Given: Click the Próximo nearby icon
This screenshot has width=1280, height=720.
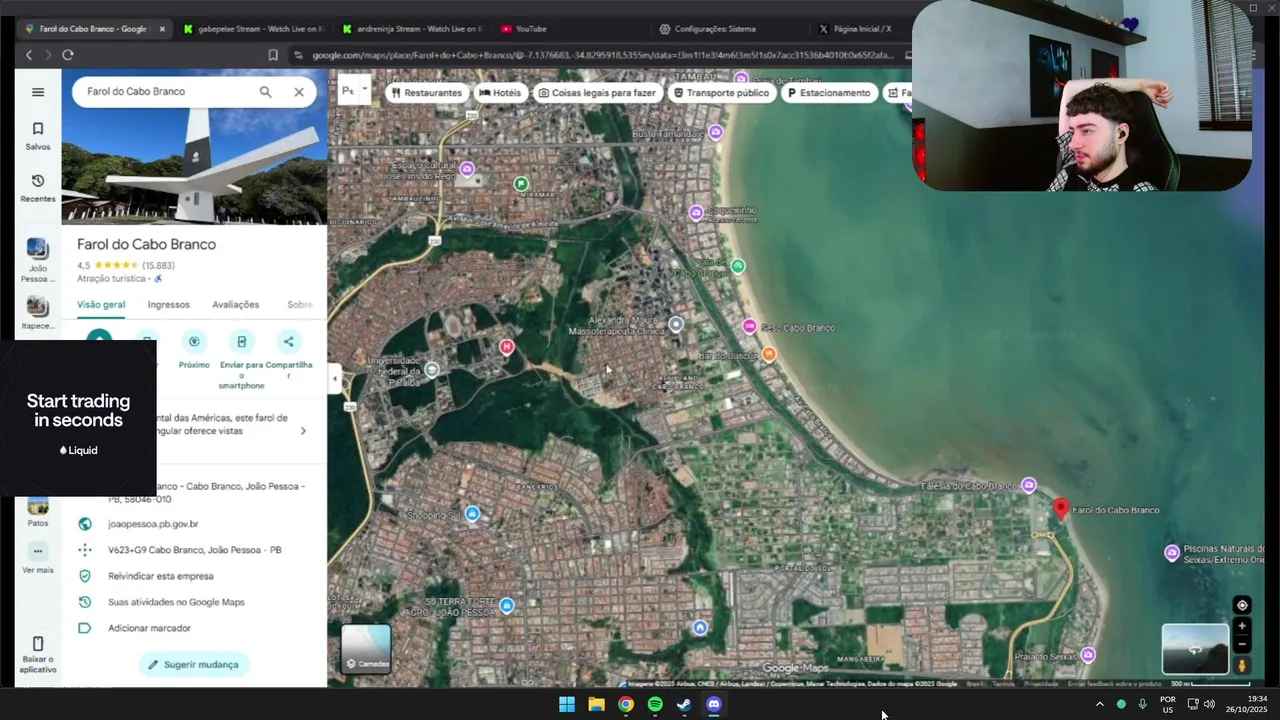Looking at the screenshot, I should pyautogui.click(x=194, y=342).
